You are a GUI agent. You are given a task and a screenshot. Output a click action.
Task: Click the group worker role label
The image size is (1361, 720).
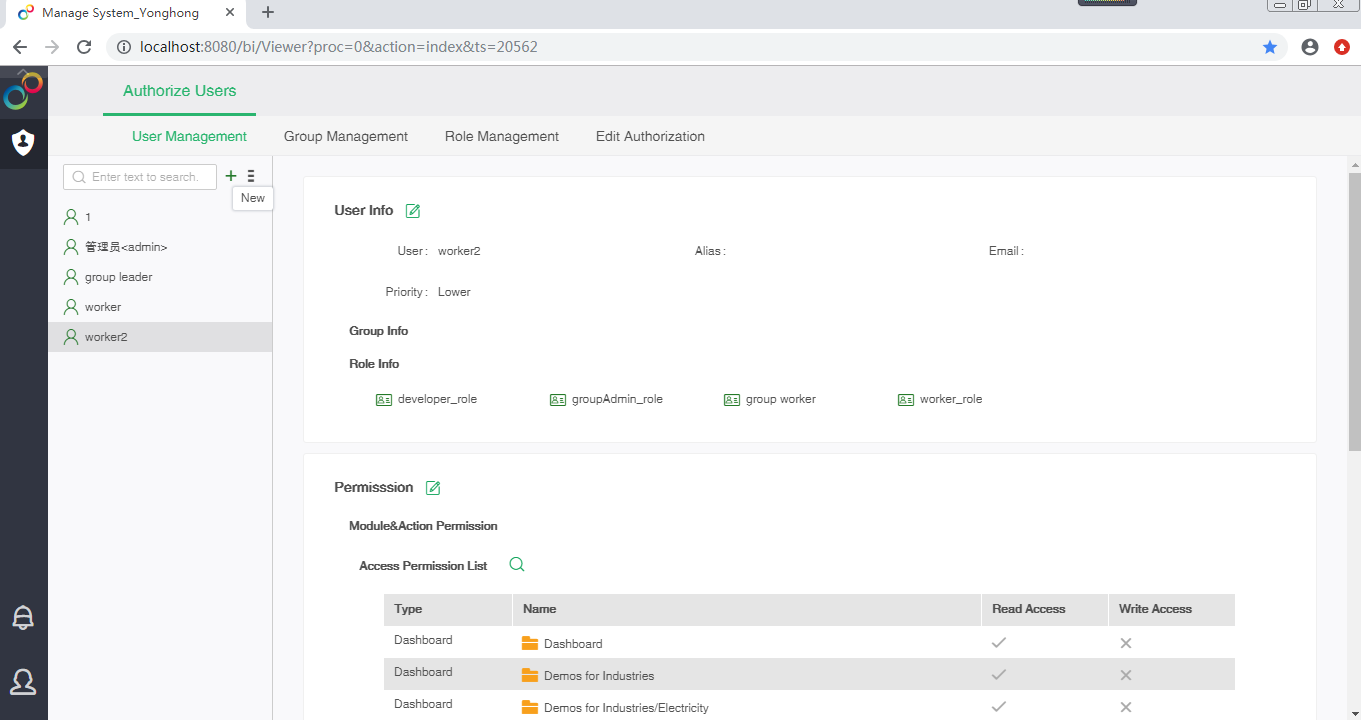click(x=781, y=399)
